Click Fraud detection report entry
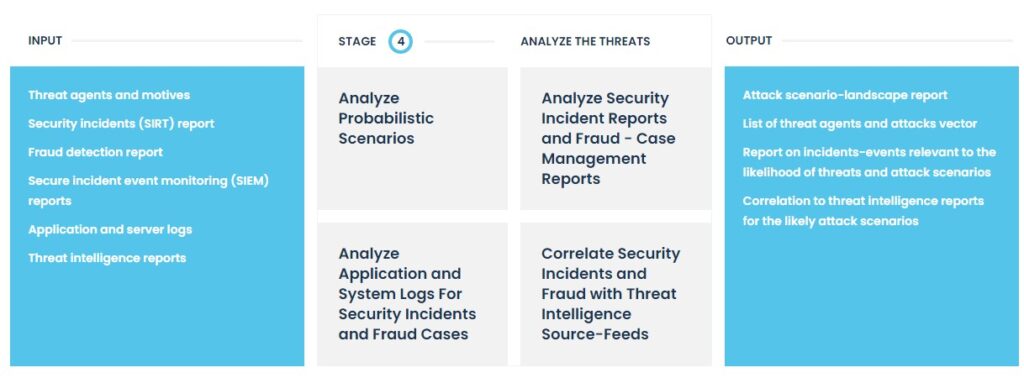1024x378 pixels. click(95, 152)
